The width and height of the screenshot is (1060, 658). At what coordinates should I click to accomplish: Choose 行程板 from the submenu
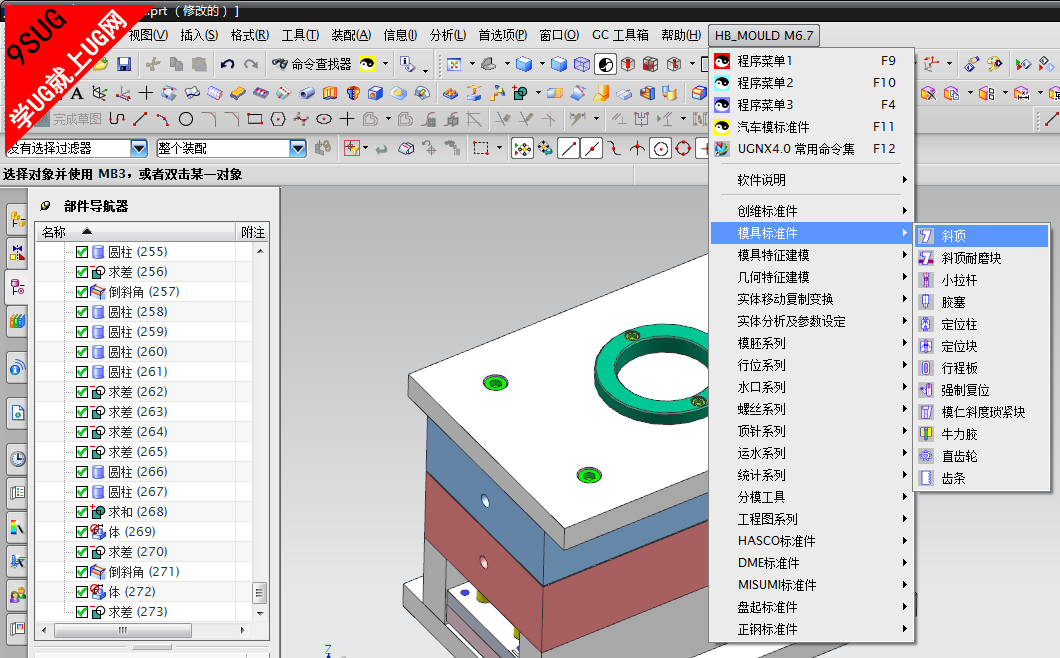point(959,368)
